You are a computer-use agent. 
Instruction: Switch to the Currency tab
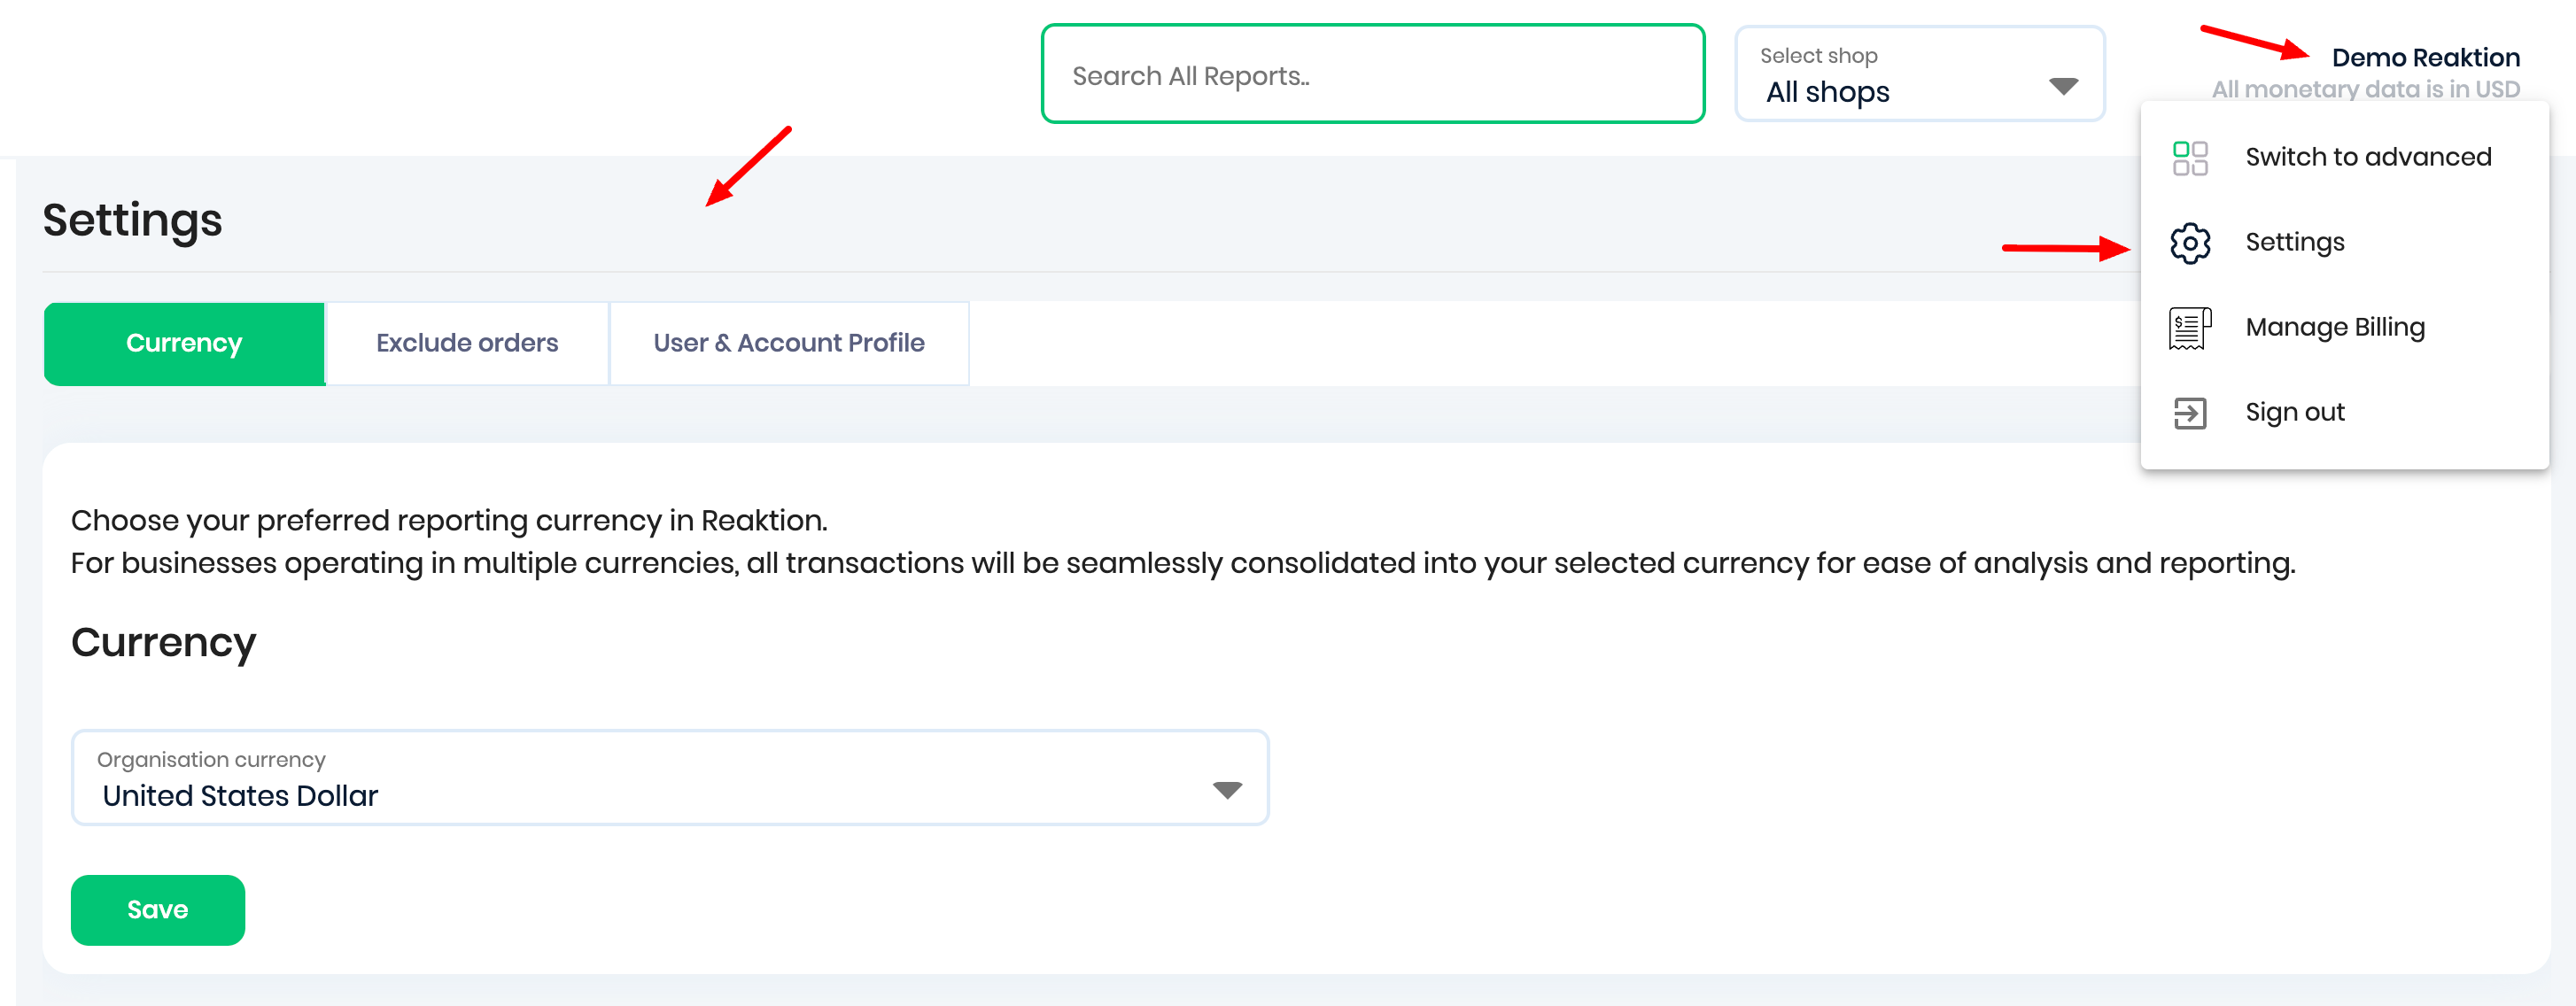click(x=184, y=343)
